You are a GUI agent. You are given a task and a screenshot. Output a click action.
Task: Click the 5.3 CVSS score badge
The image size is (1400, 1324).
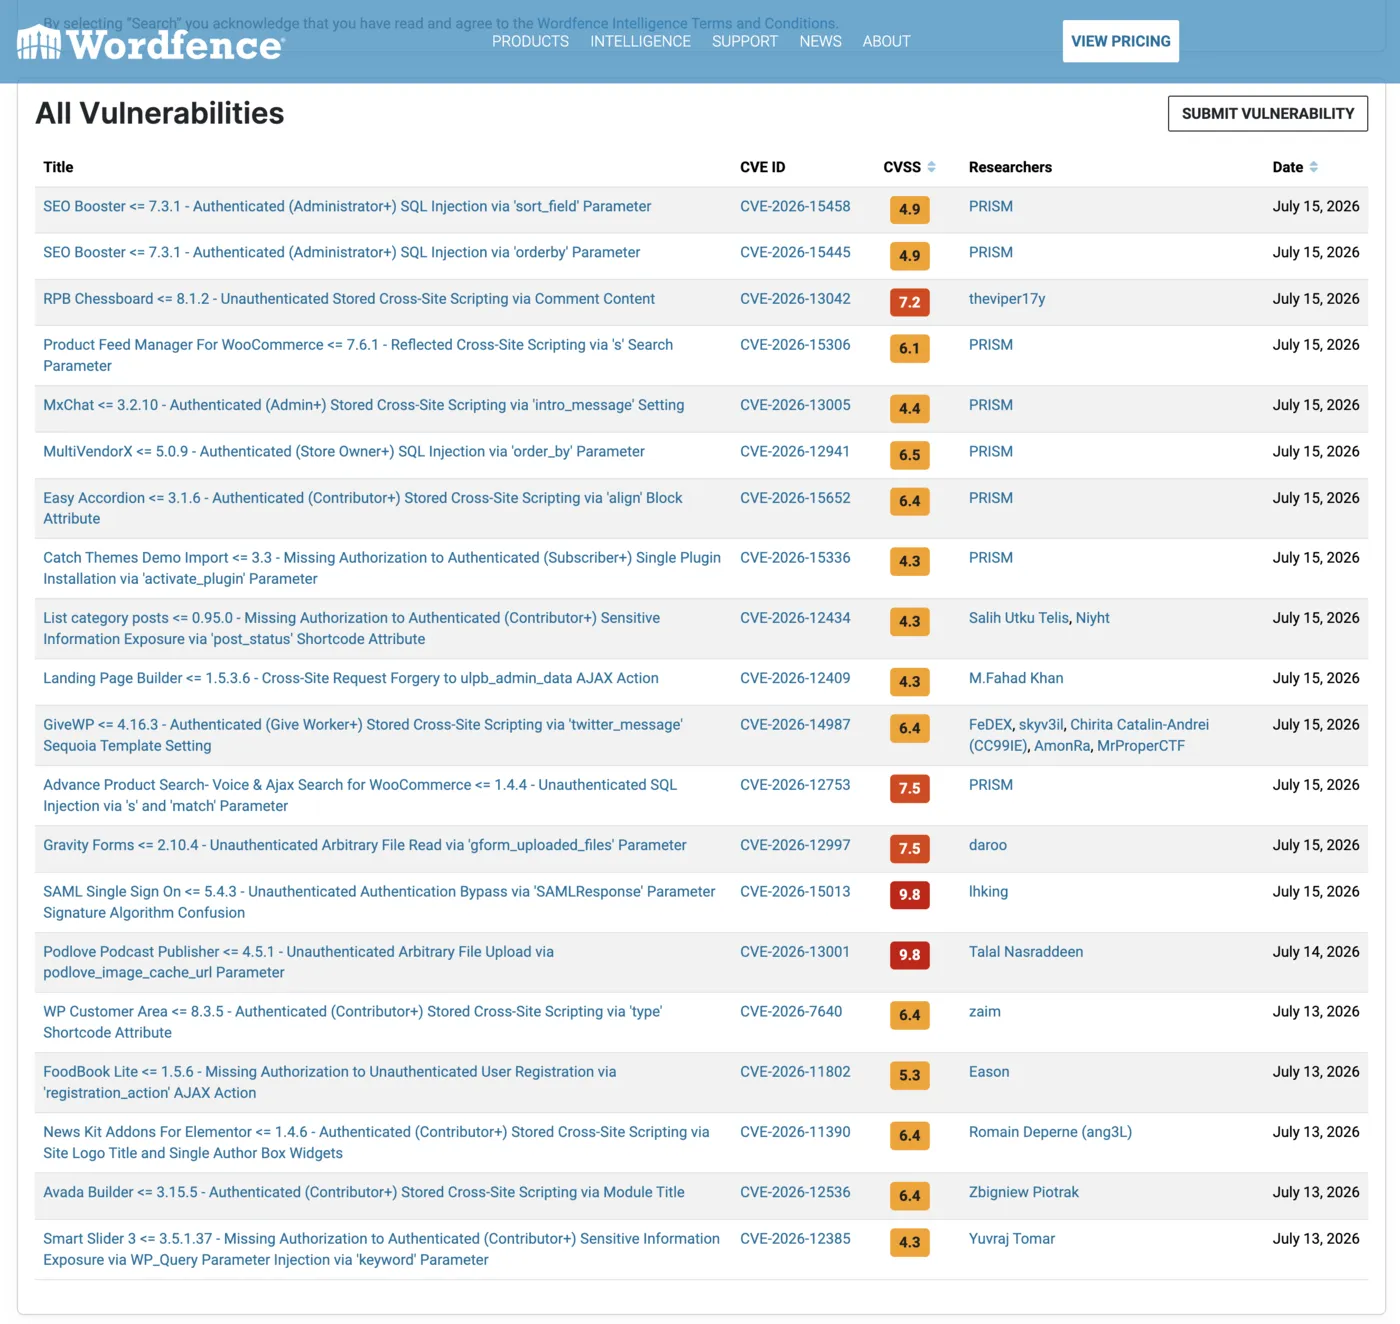coord(909,1075)
